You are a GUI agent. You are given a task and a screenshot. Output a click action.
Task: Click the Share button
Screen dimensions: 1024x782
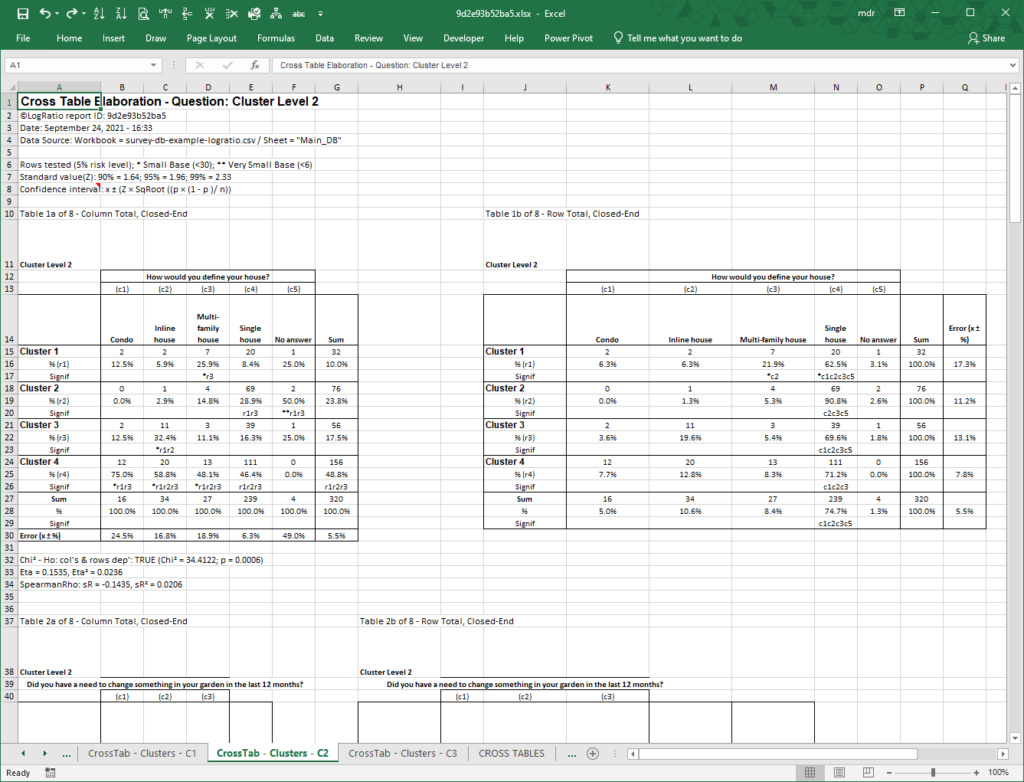[x=986, y=38]
